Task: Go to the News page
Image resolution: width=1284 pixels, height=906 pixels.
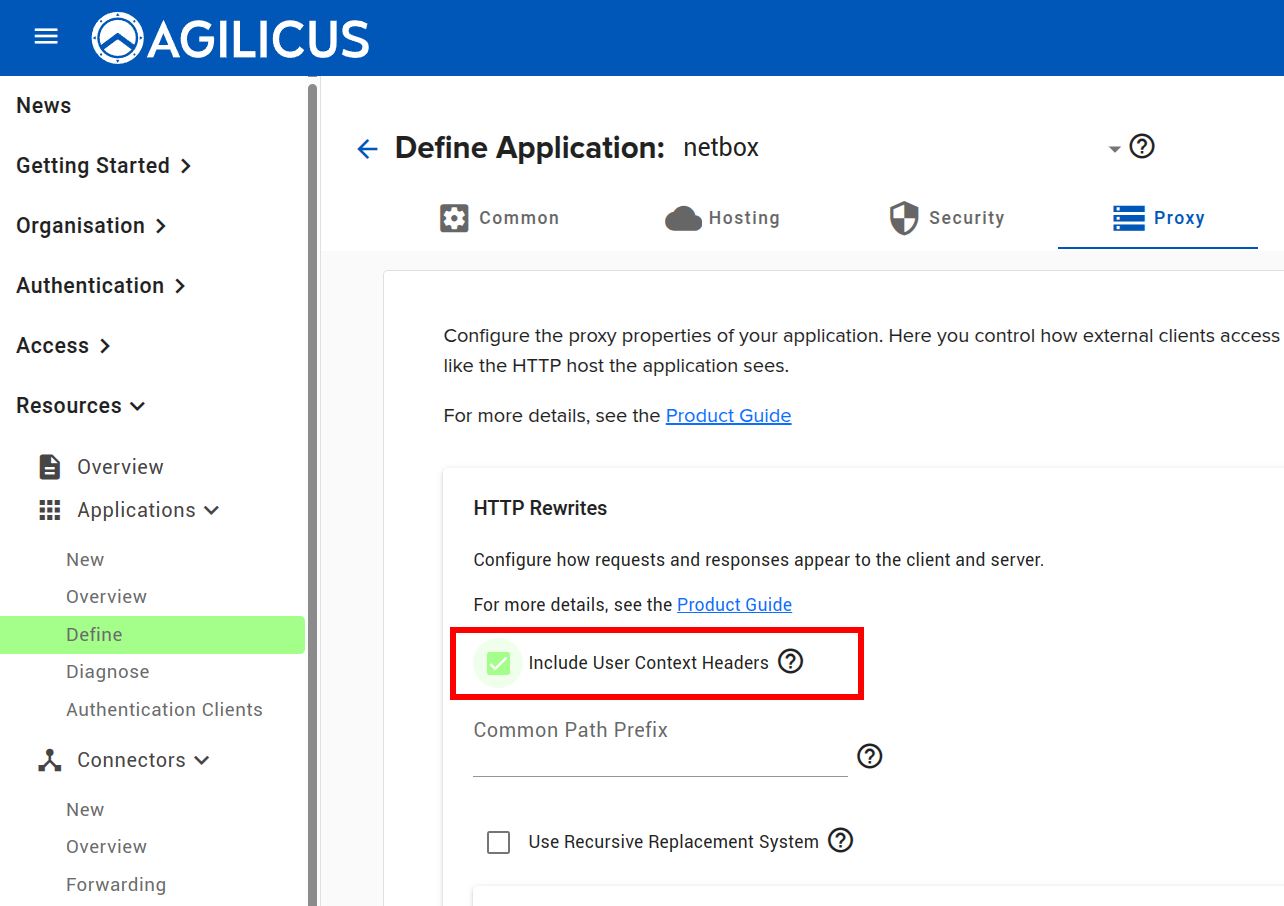Action: 43,105
